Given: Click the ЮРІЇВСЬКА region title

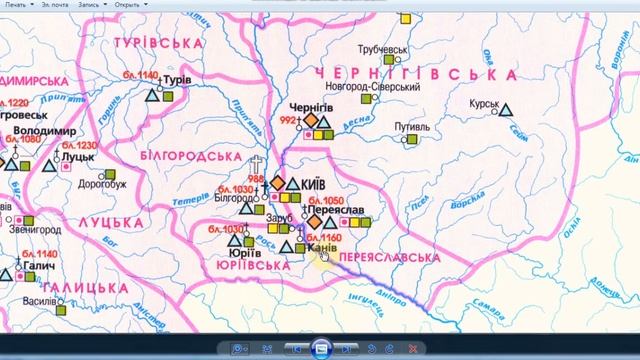Looking at the screenshot, I should pos(253,266).
